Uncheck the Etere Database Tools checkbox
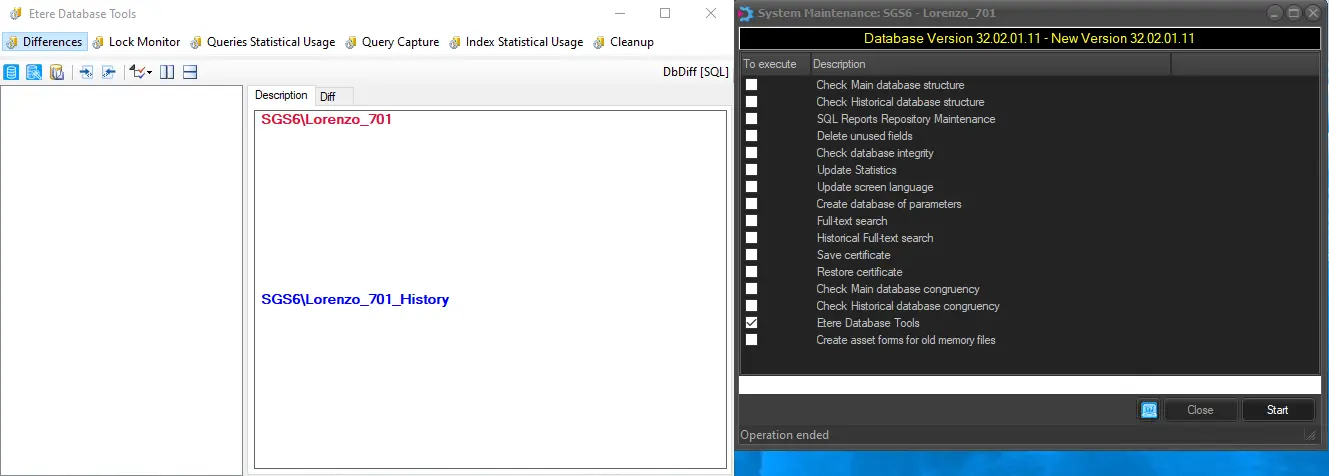 (751, 323)
